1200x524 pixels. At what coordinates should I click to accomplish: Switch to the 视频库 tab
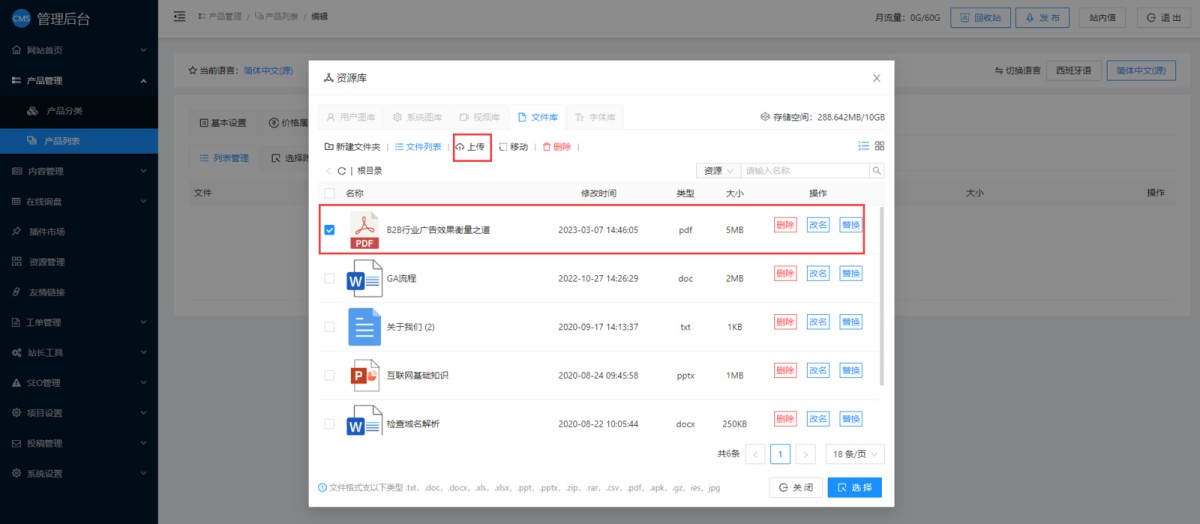point(479,117)
